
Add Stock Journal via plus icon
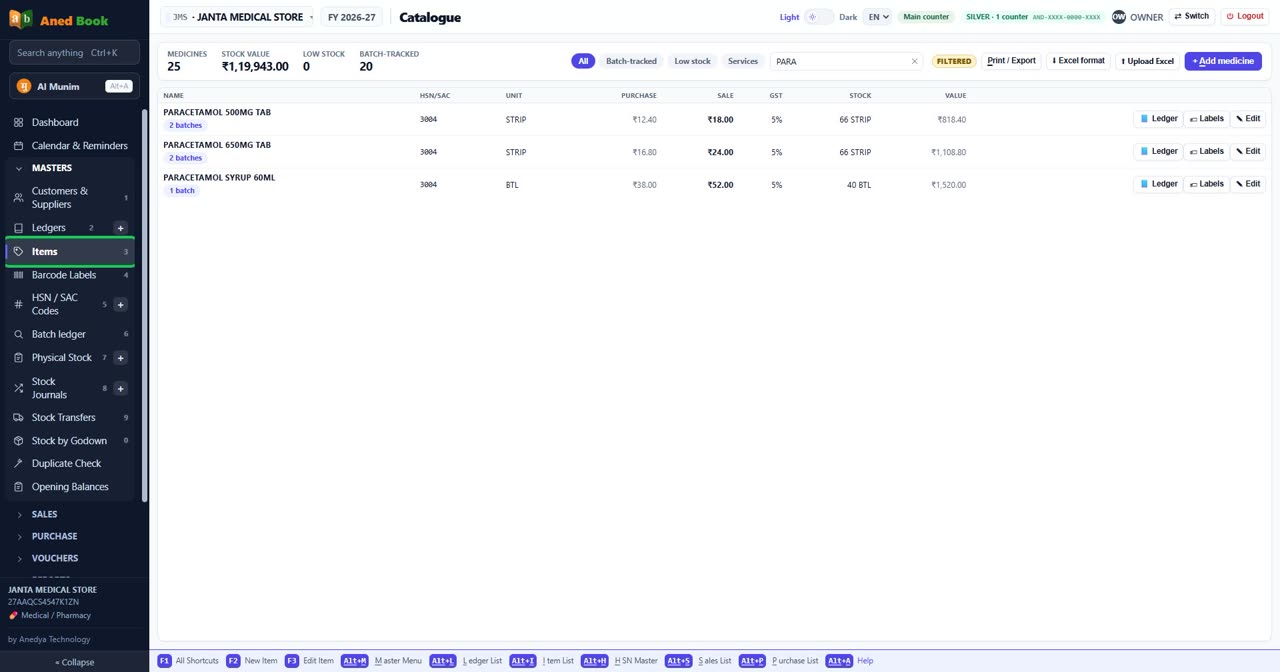pyautogui.click(x=121, y=388)
